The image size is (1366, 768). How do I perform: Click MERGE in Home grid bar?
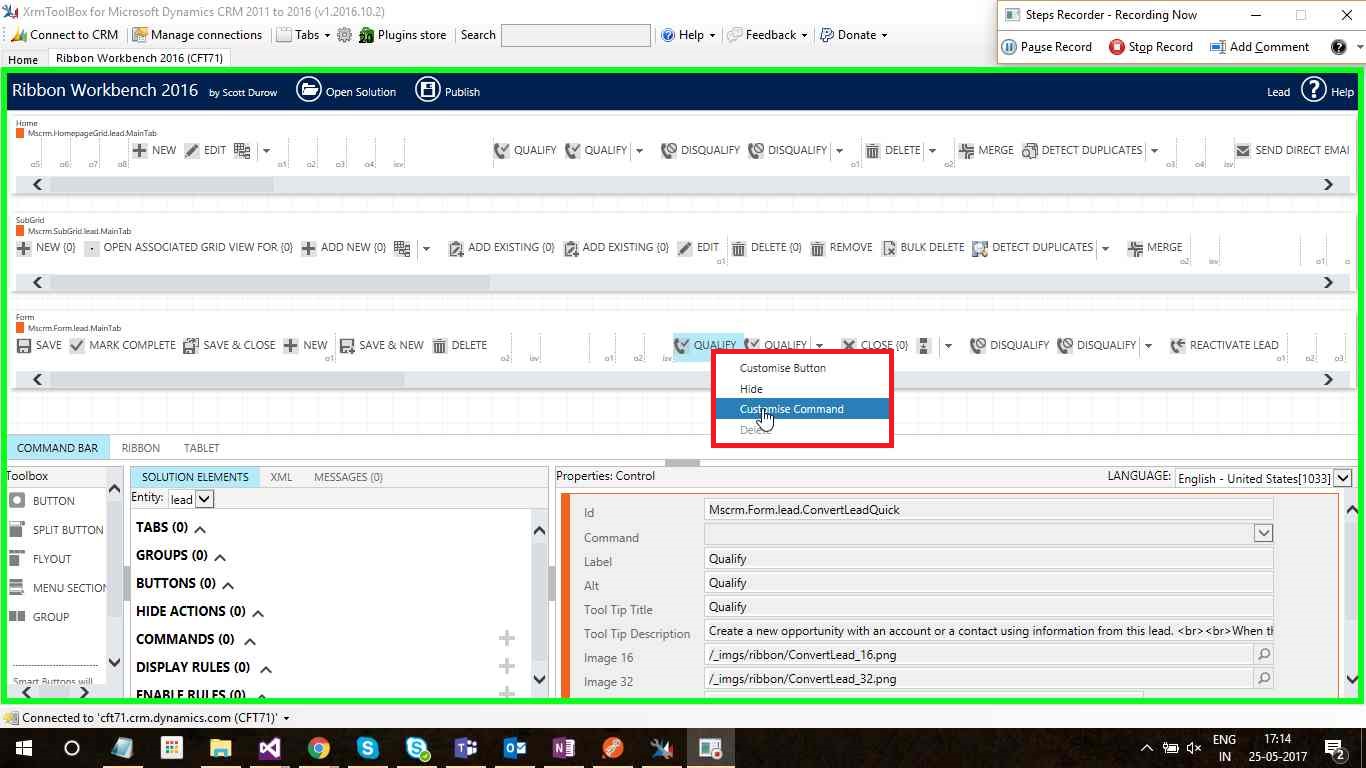pyautogui.click(x=986, y=151)
